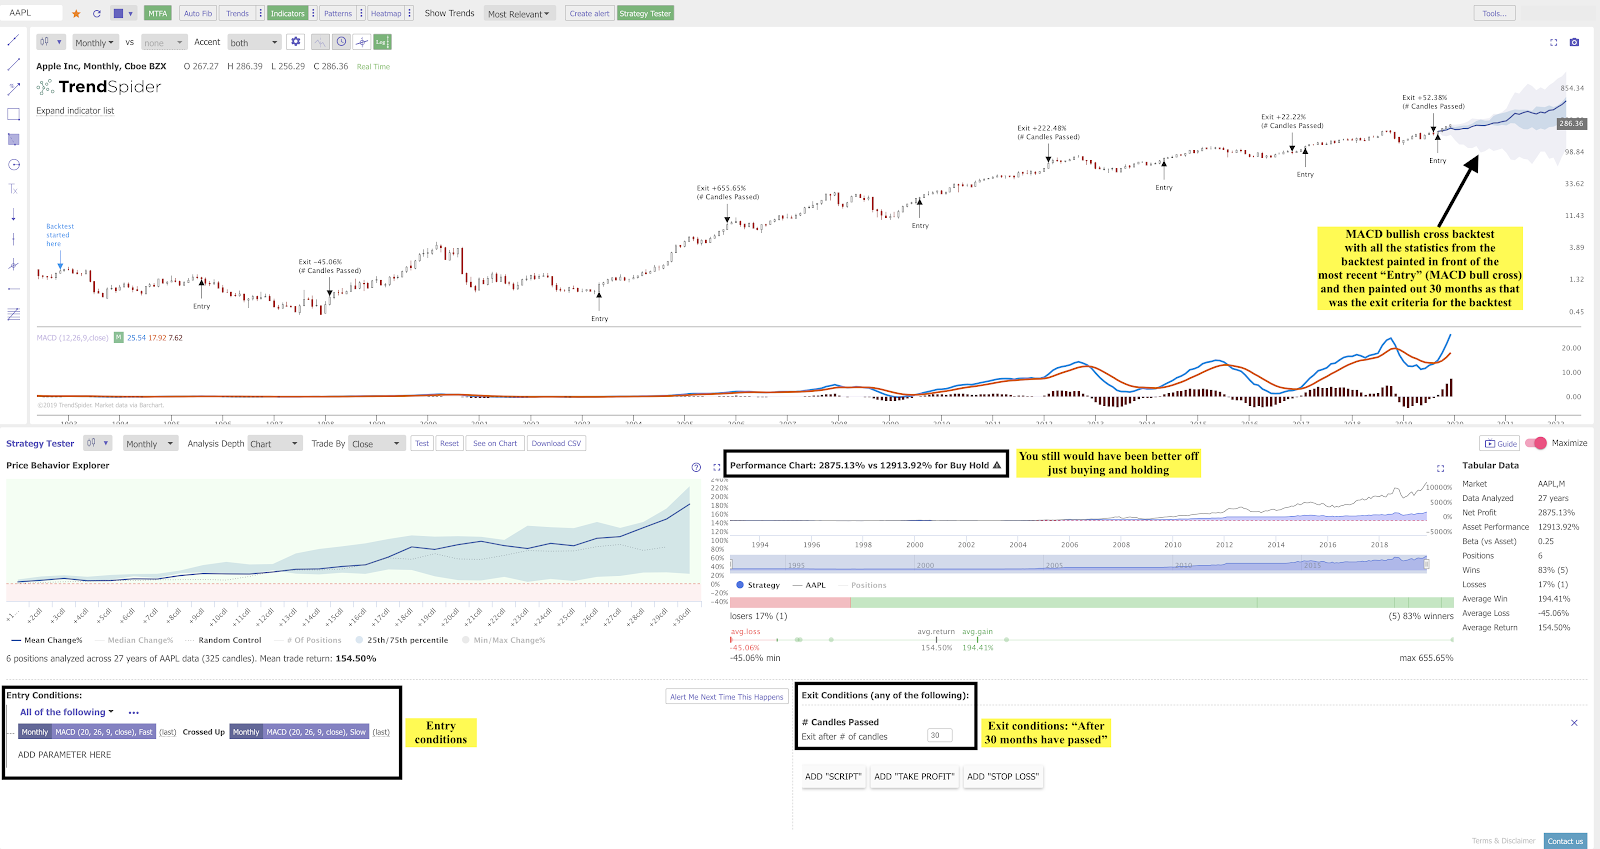
Task: Open the 'vs none' comparison dropdown
Action: click(164, 42)
